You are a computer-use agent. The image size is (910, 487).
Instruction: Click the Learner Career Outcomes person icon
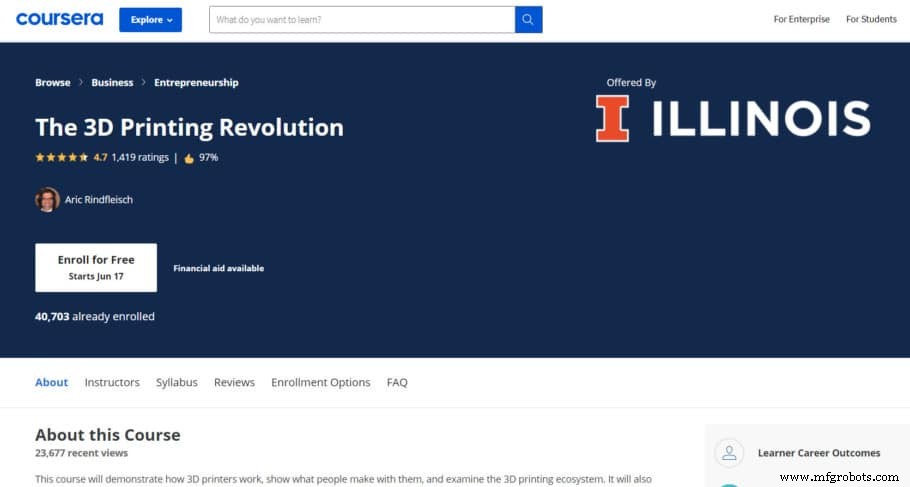point(729,453)
